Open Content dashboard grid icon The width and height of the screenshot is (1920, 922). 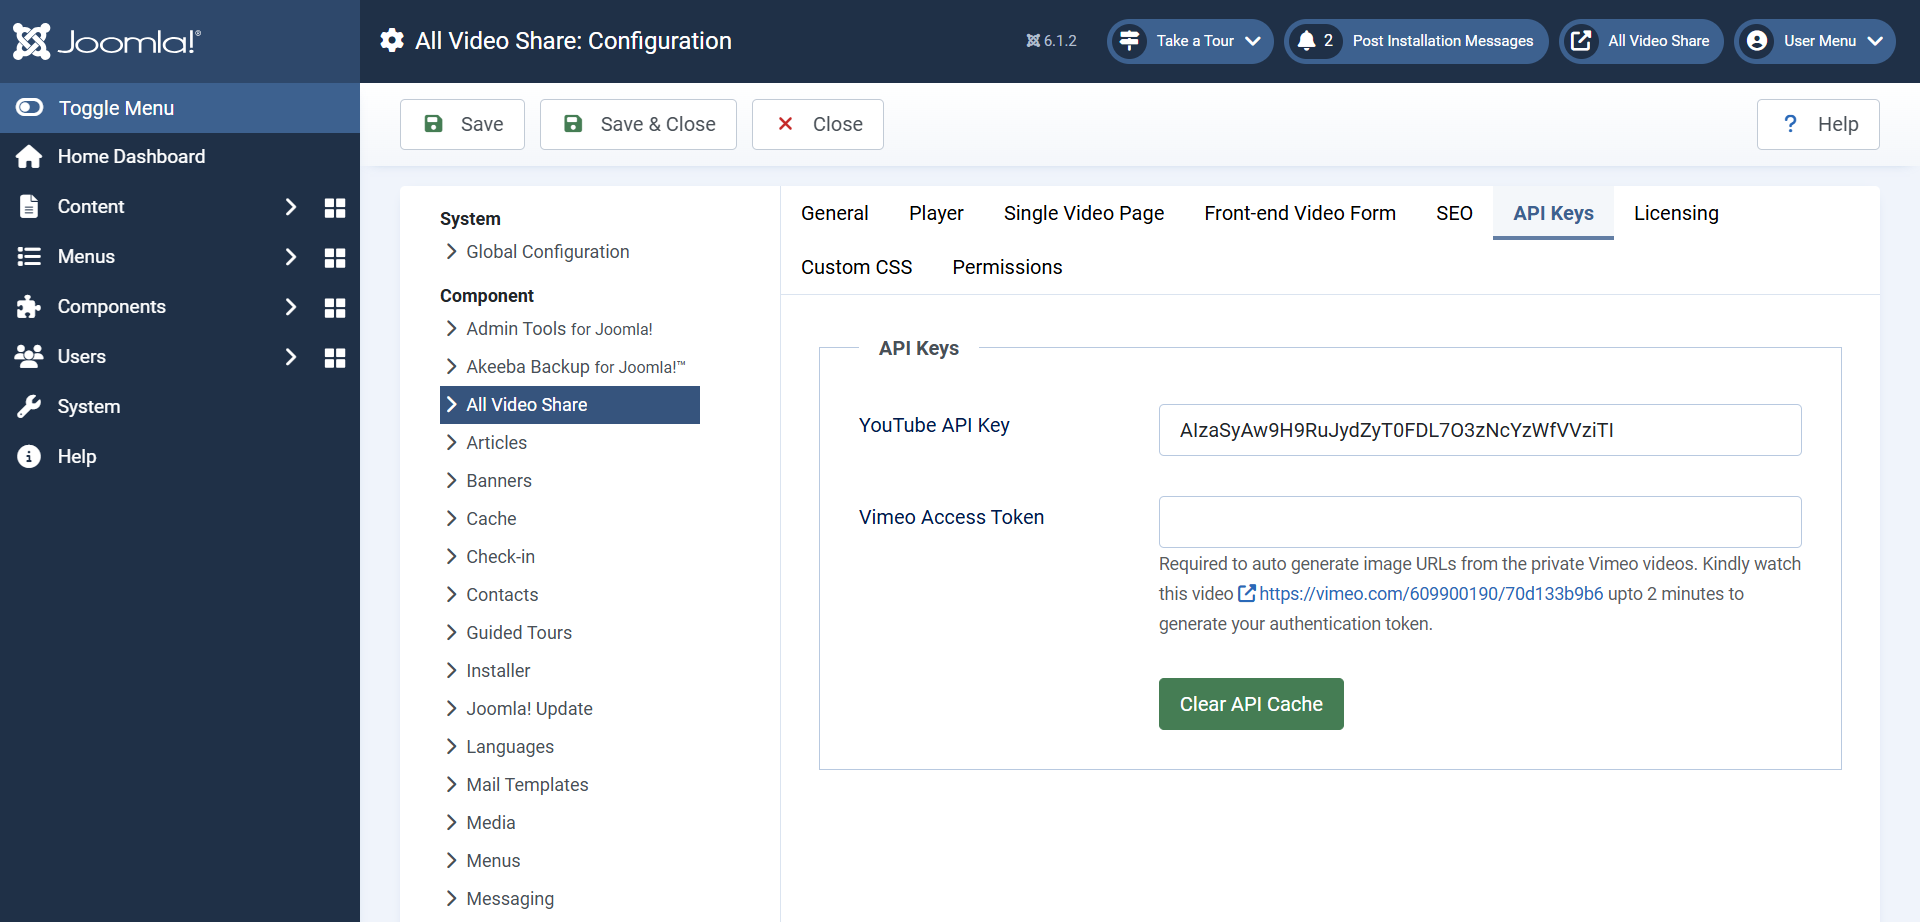(x=335, y=207)
